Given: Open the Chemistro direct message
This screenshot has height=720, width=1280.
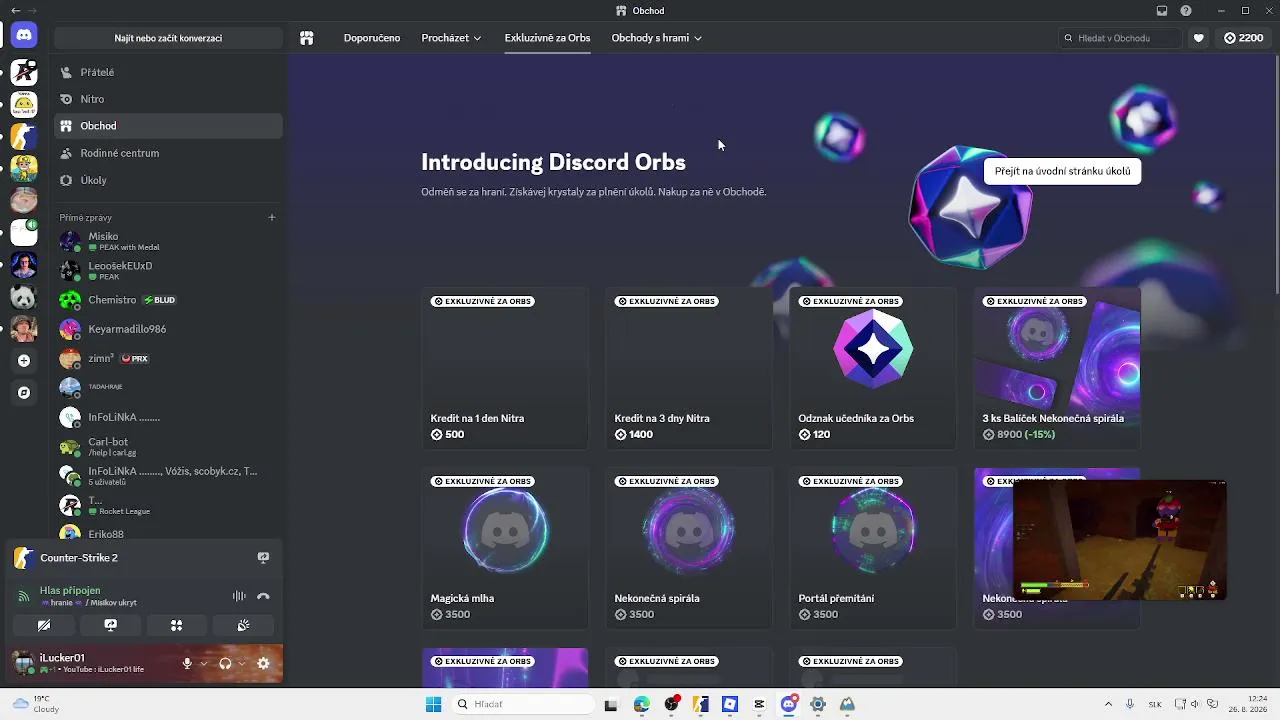Looking at the screenshot, I should click(x=168, y=300).
